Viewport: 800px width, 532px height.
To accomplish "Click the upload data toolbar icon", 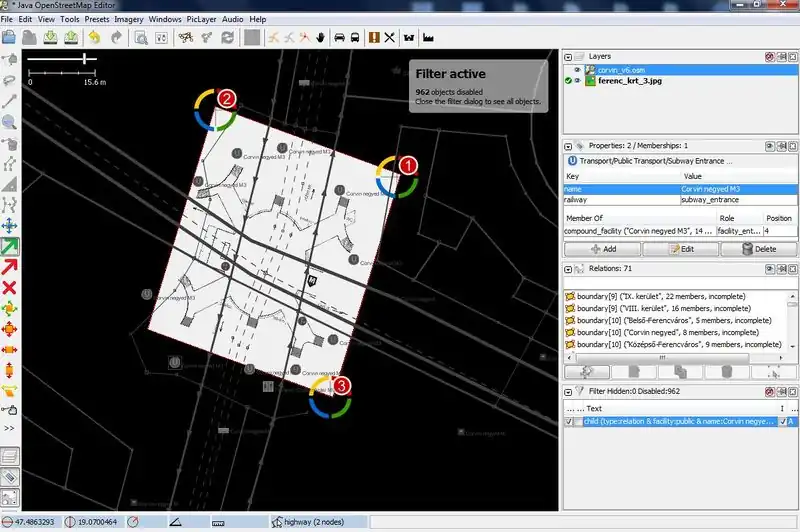I will 71,37.
